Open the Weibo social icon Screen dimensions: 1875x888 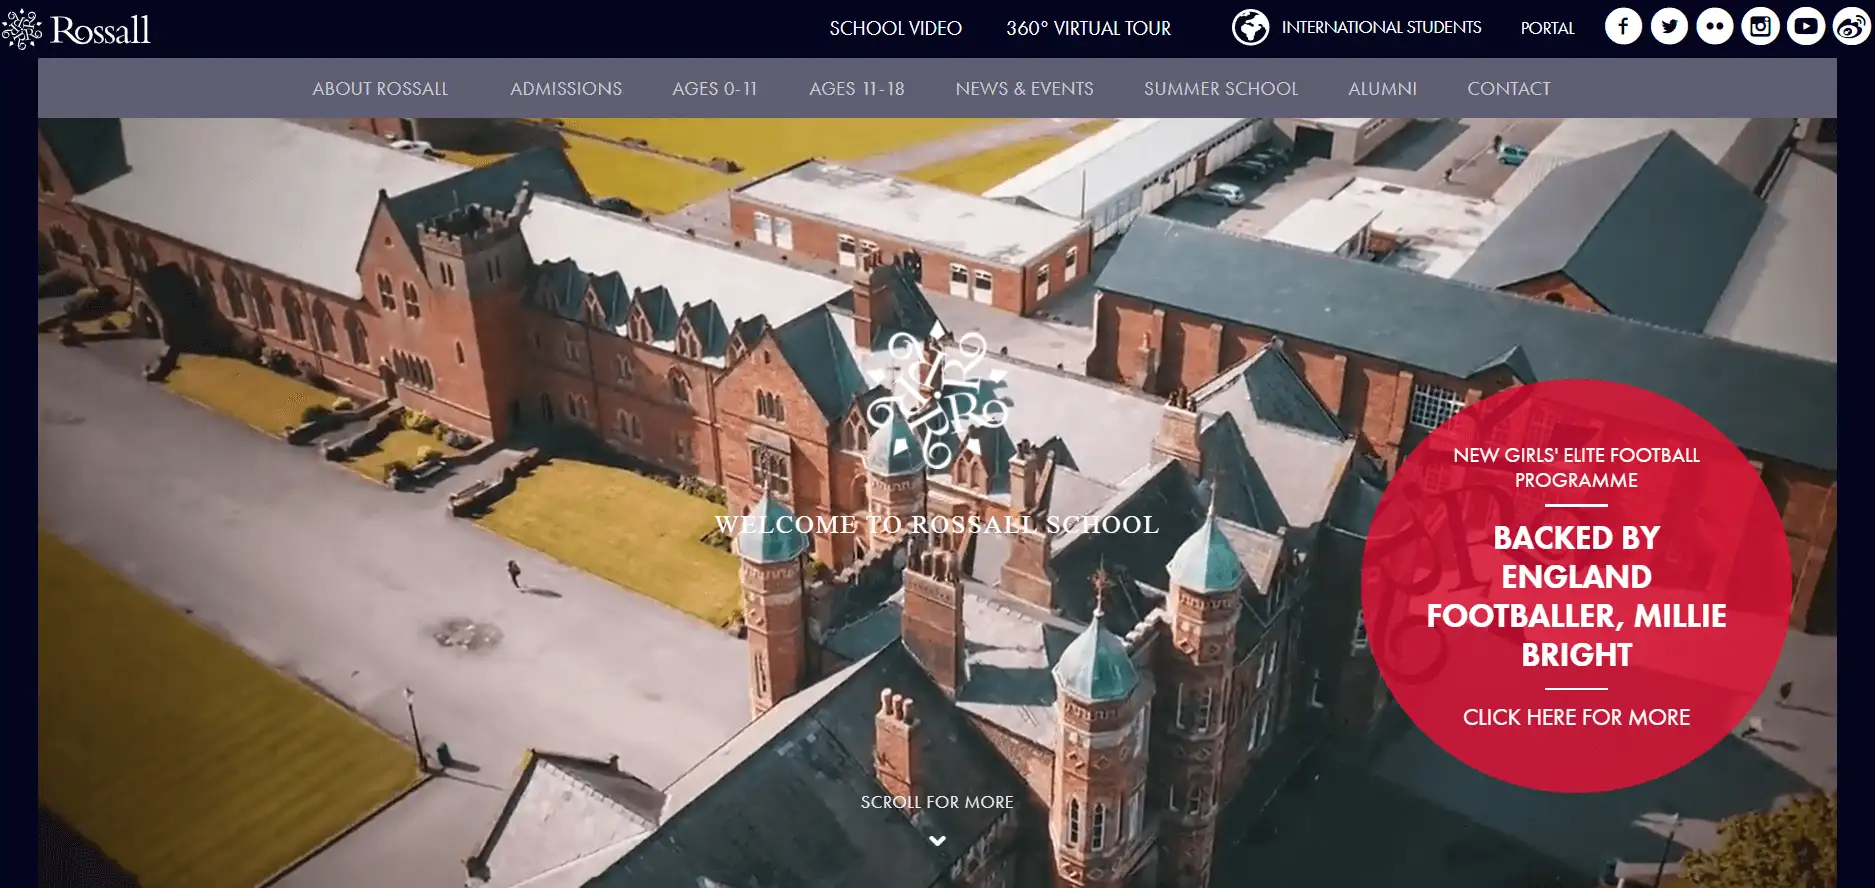1851,27
